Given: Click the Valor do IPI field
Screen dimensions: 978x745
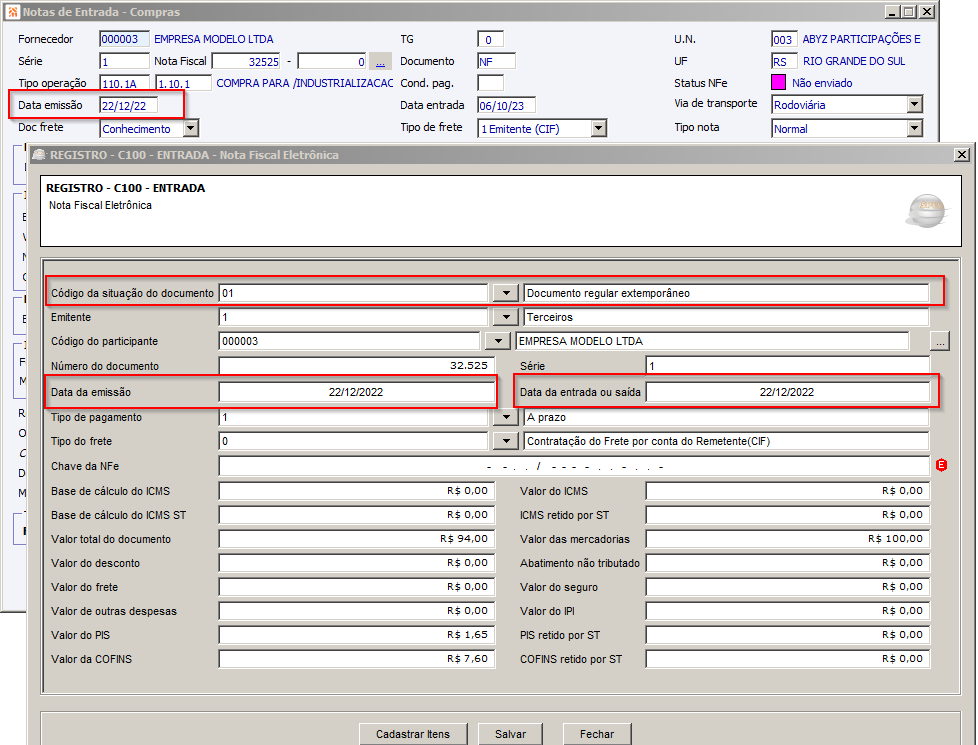Looking at the screenshot, I should click(x=788, y=611).
